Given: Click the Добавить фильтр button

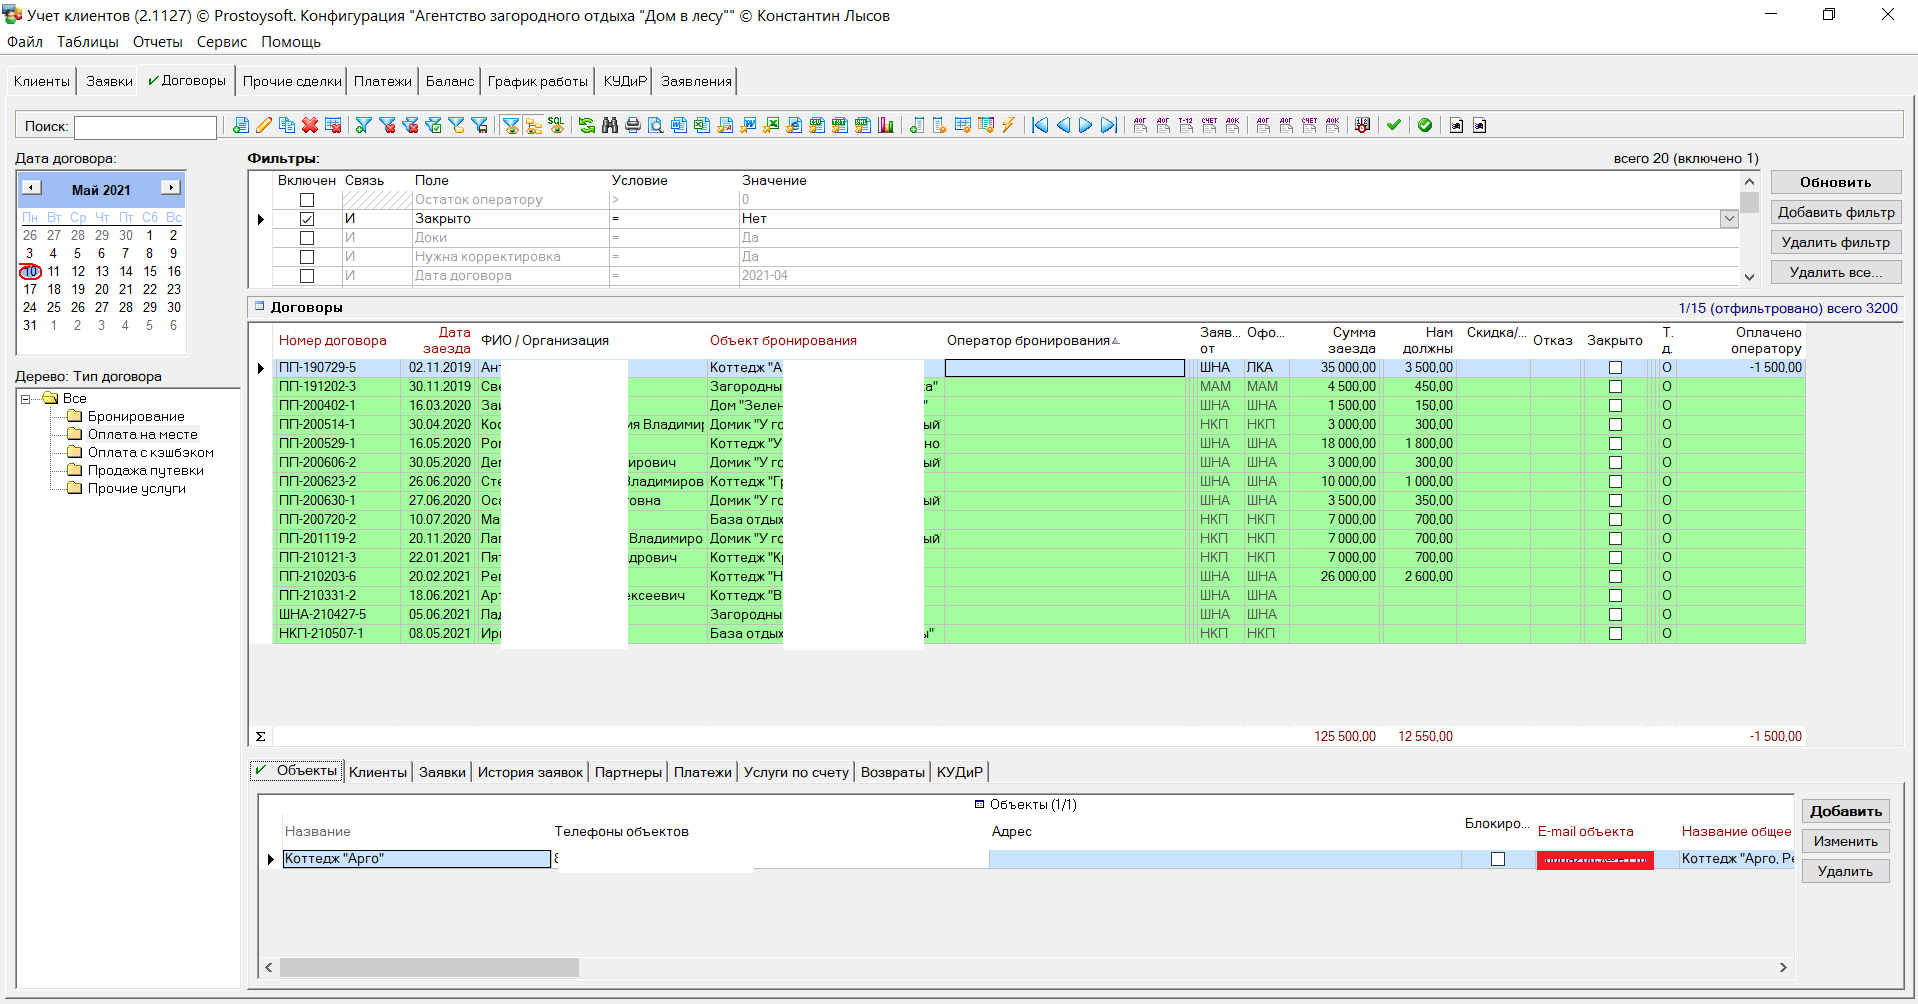Looking at the screenshot, I should [1835, 212].
